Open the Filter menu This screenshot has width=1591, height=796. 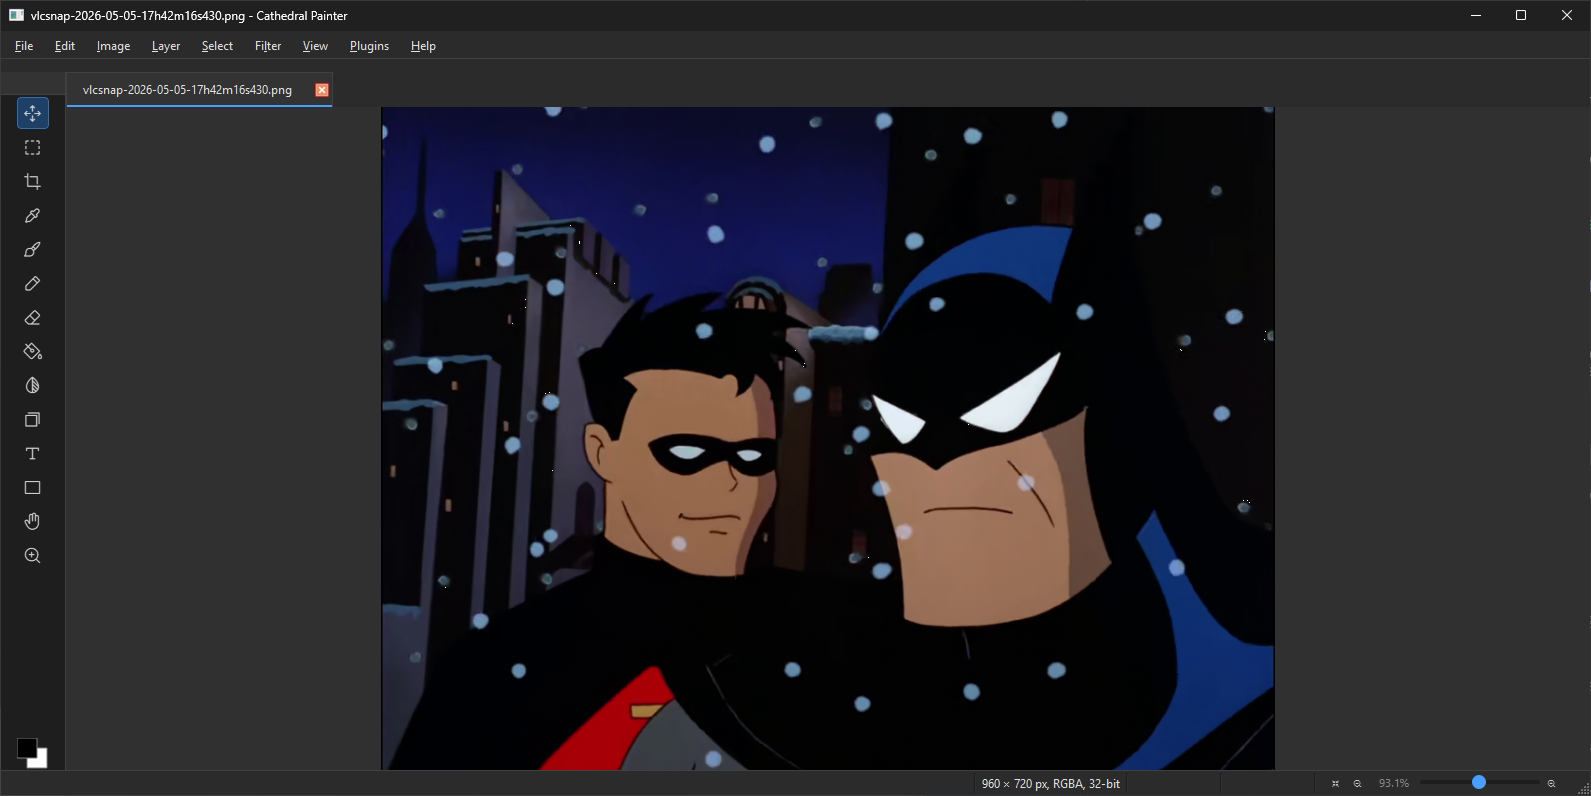tap(268, 46)
